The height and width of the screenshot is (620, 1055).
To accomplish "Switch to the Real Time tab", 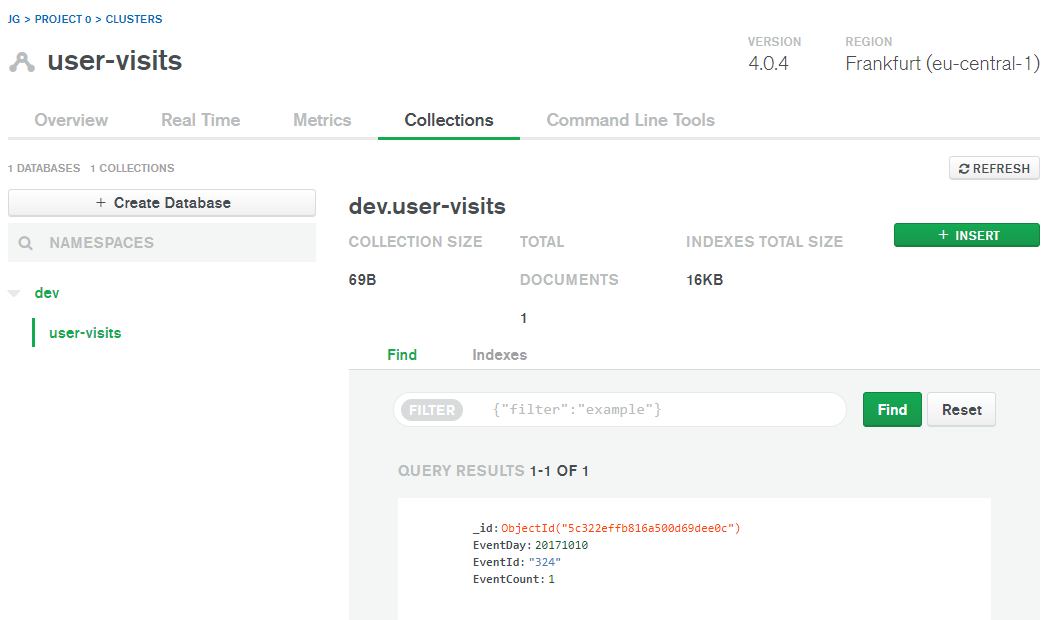I will (200, 120).
